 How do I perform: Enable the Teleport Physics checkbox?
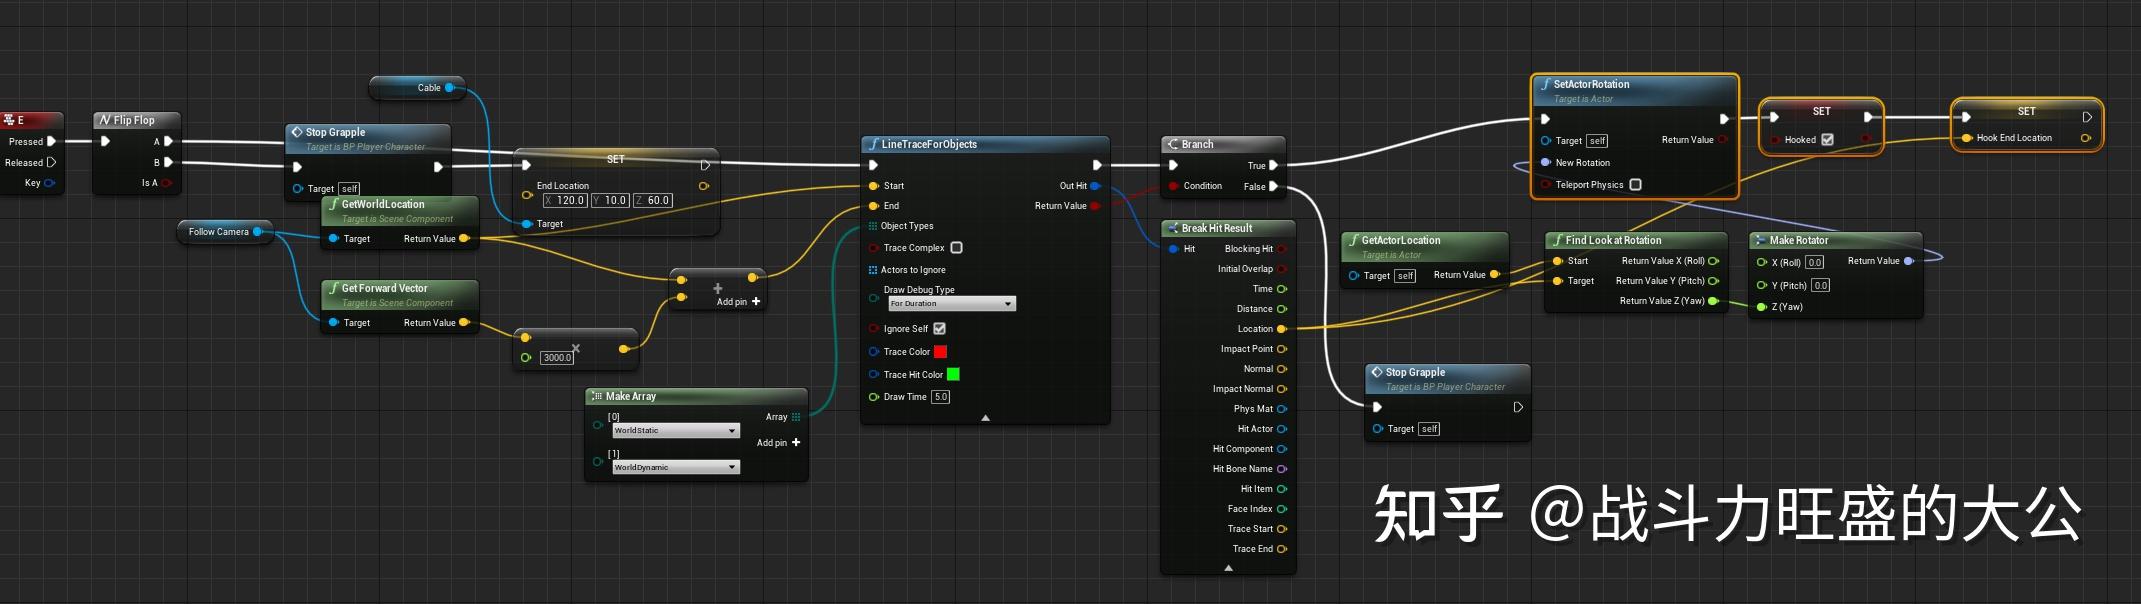click(1635, 185)
